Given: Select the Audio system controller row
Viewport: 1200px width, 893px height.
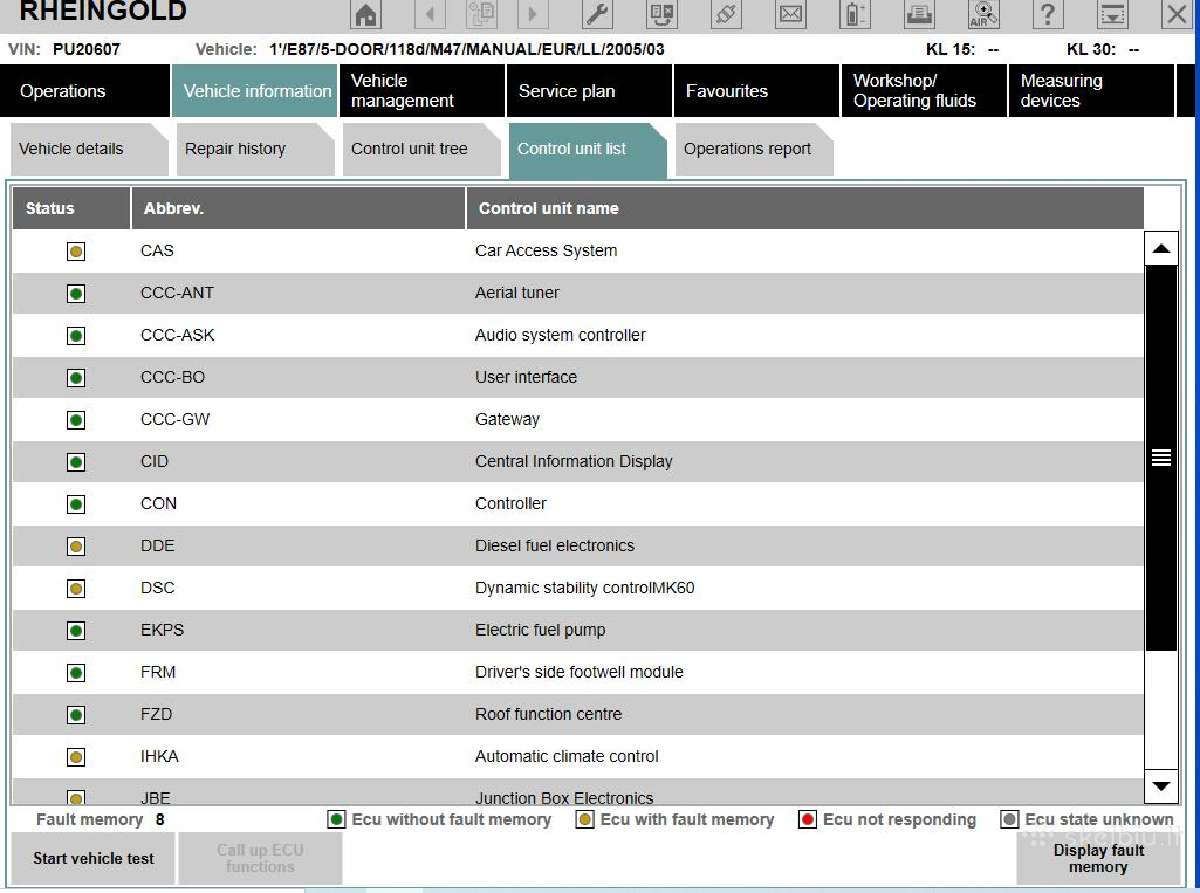Looking at the screenshot, I should (578, 335).
